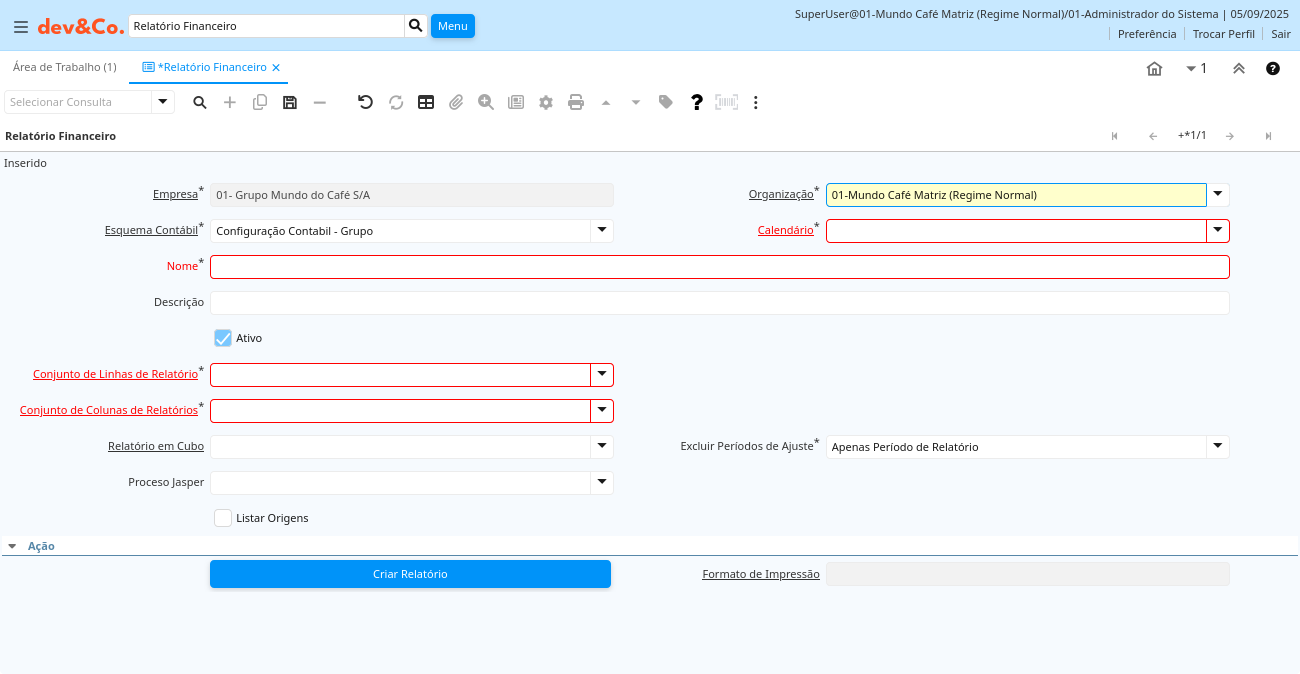Open the Excluir Períodos de Ajuste dropdown
The width and height of the screenshot is (1300, 674).
tap(1218, 447)
